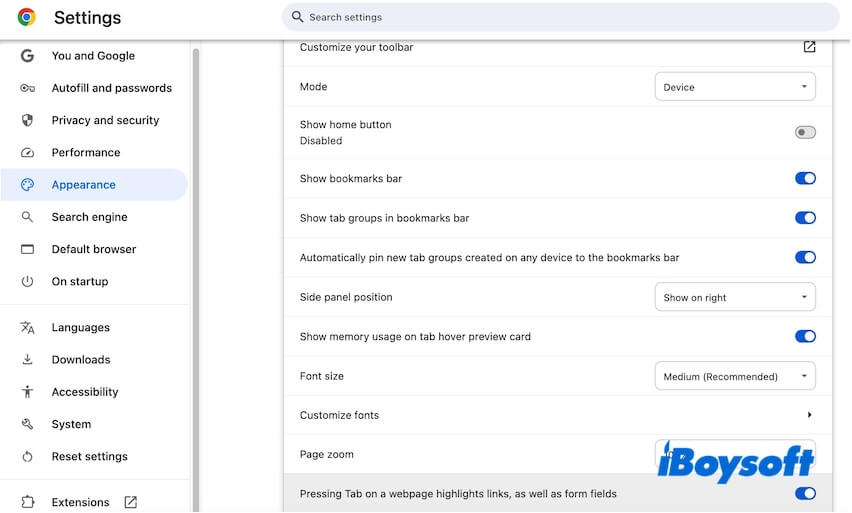Open Customize your toolbar external link icon
The image size is (852, 513).
(809, 47)
